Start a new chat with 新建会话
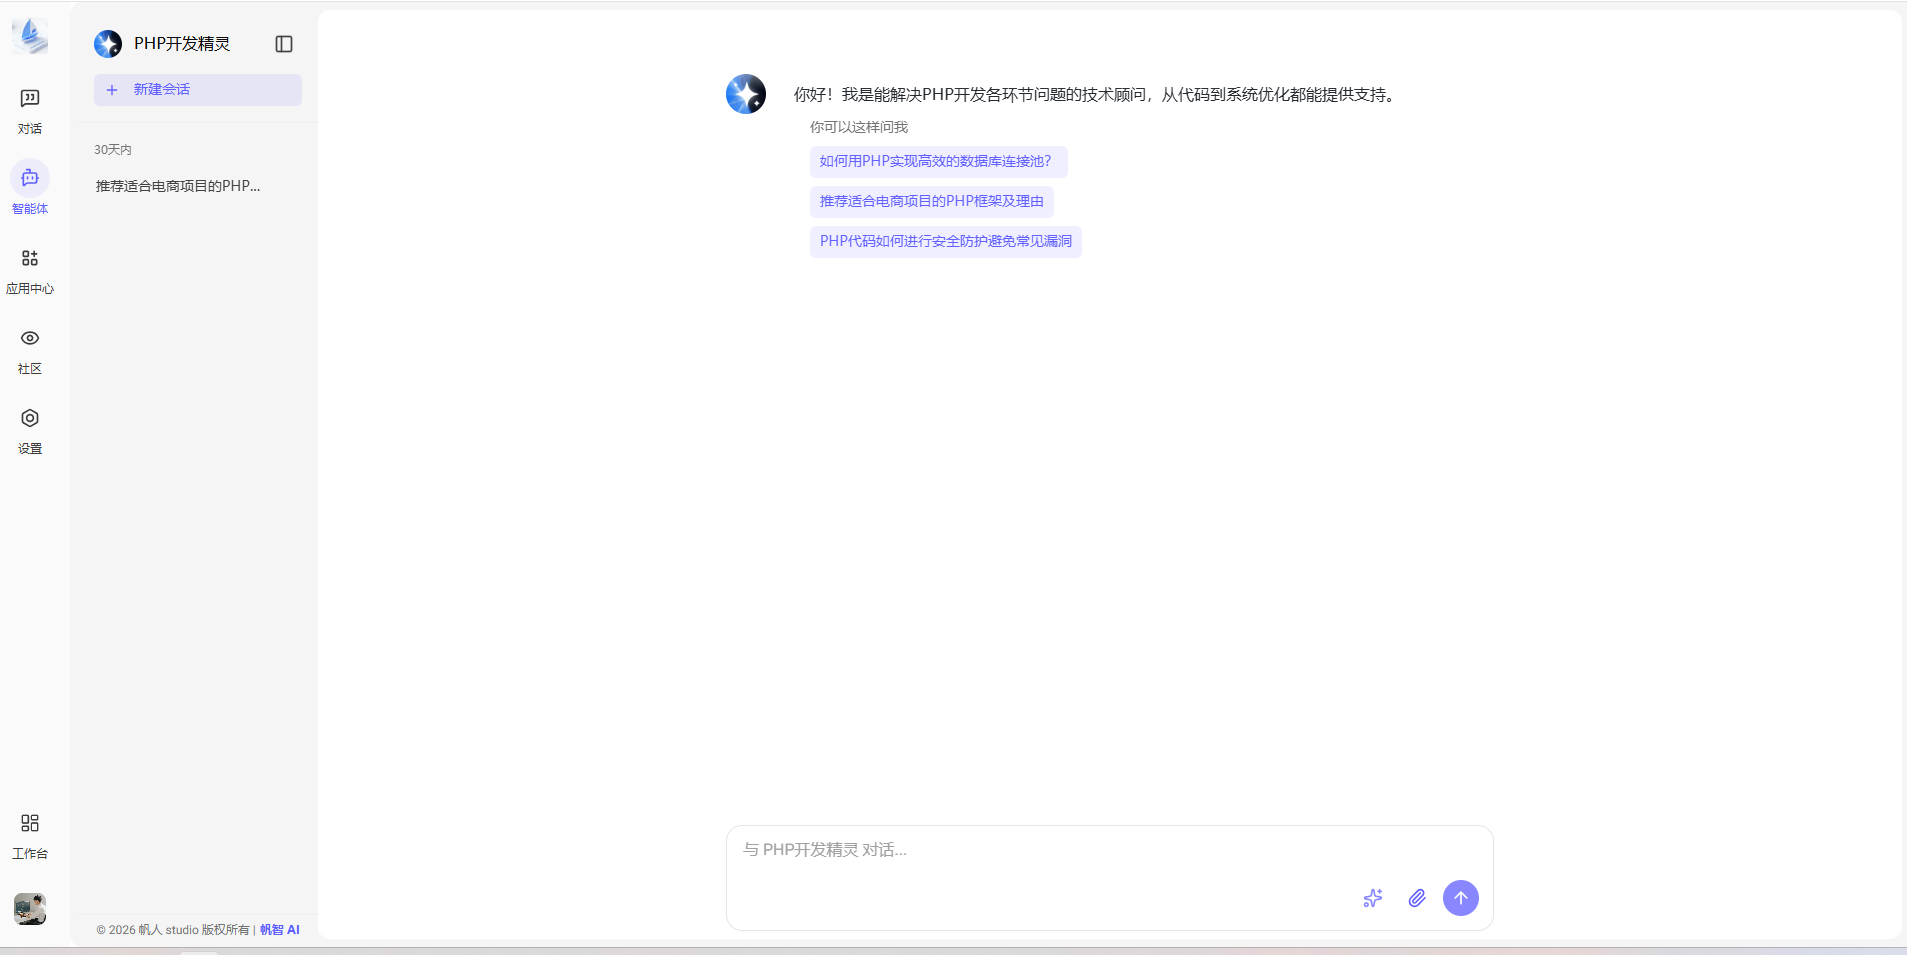Image resolution: width=1907 pixels, height=955 pixels. point(198,90)
